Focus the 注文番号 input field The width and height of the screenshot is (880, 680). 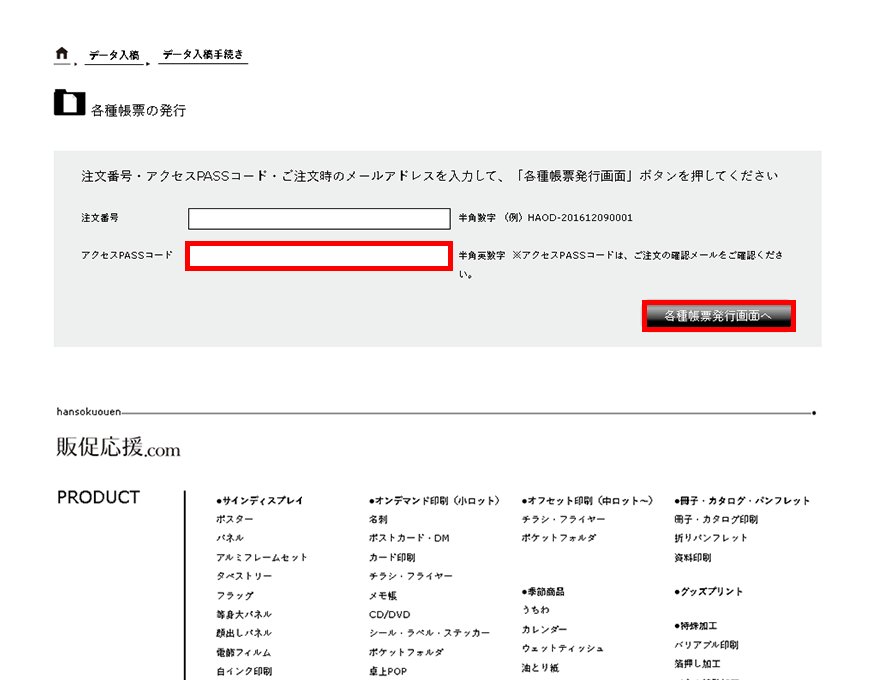point(319,219)
